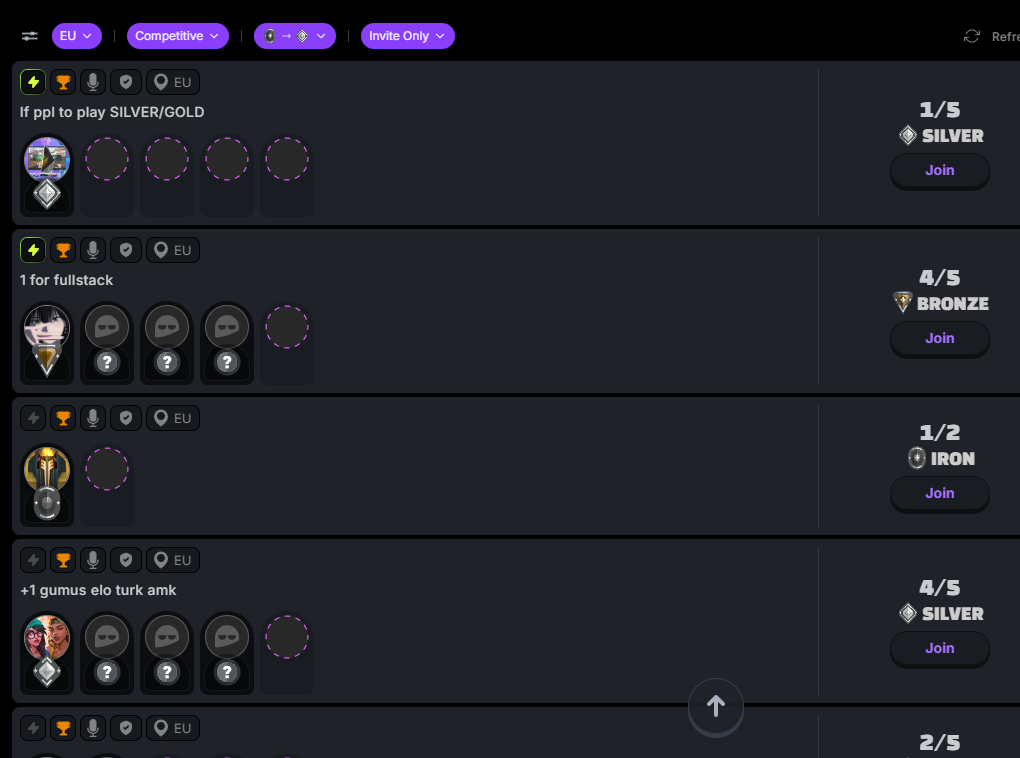Join the '1 for fullstack' Bronze lobby
Screen dimensions: 1020x758
point(939,338)
